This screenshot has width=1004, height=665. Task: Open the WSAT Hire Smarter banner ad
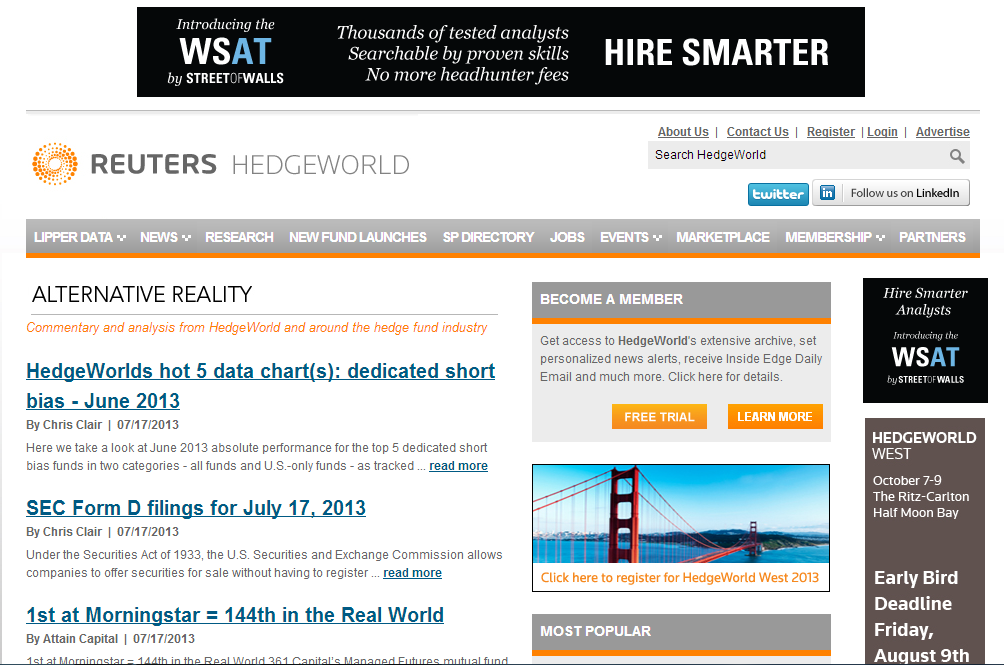tap(500, 52)
